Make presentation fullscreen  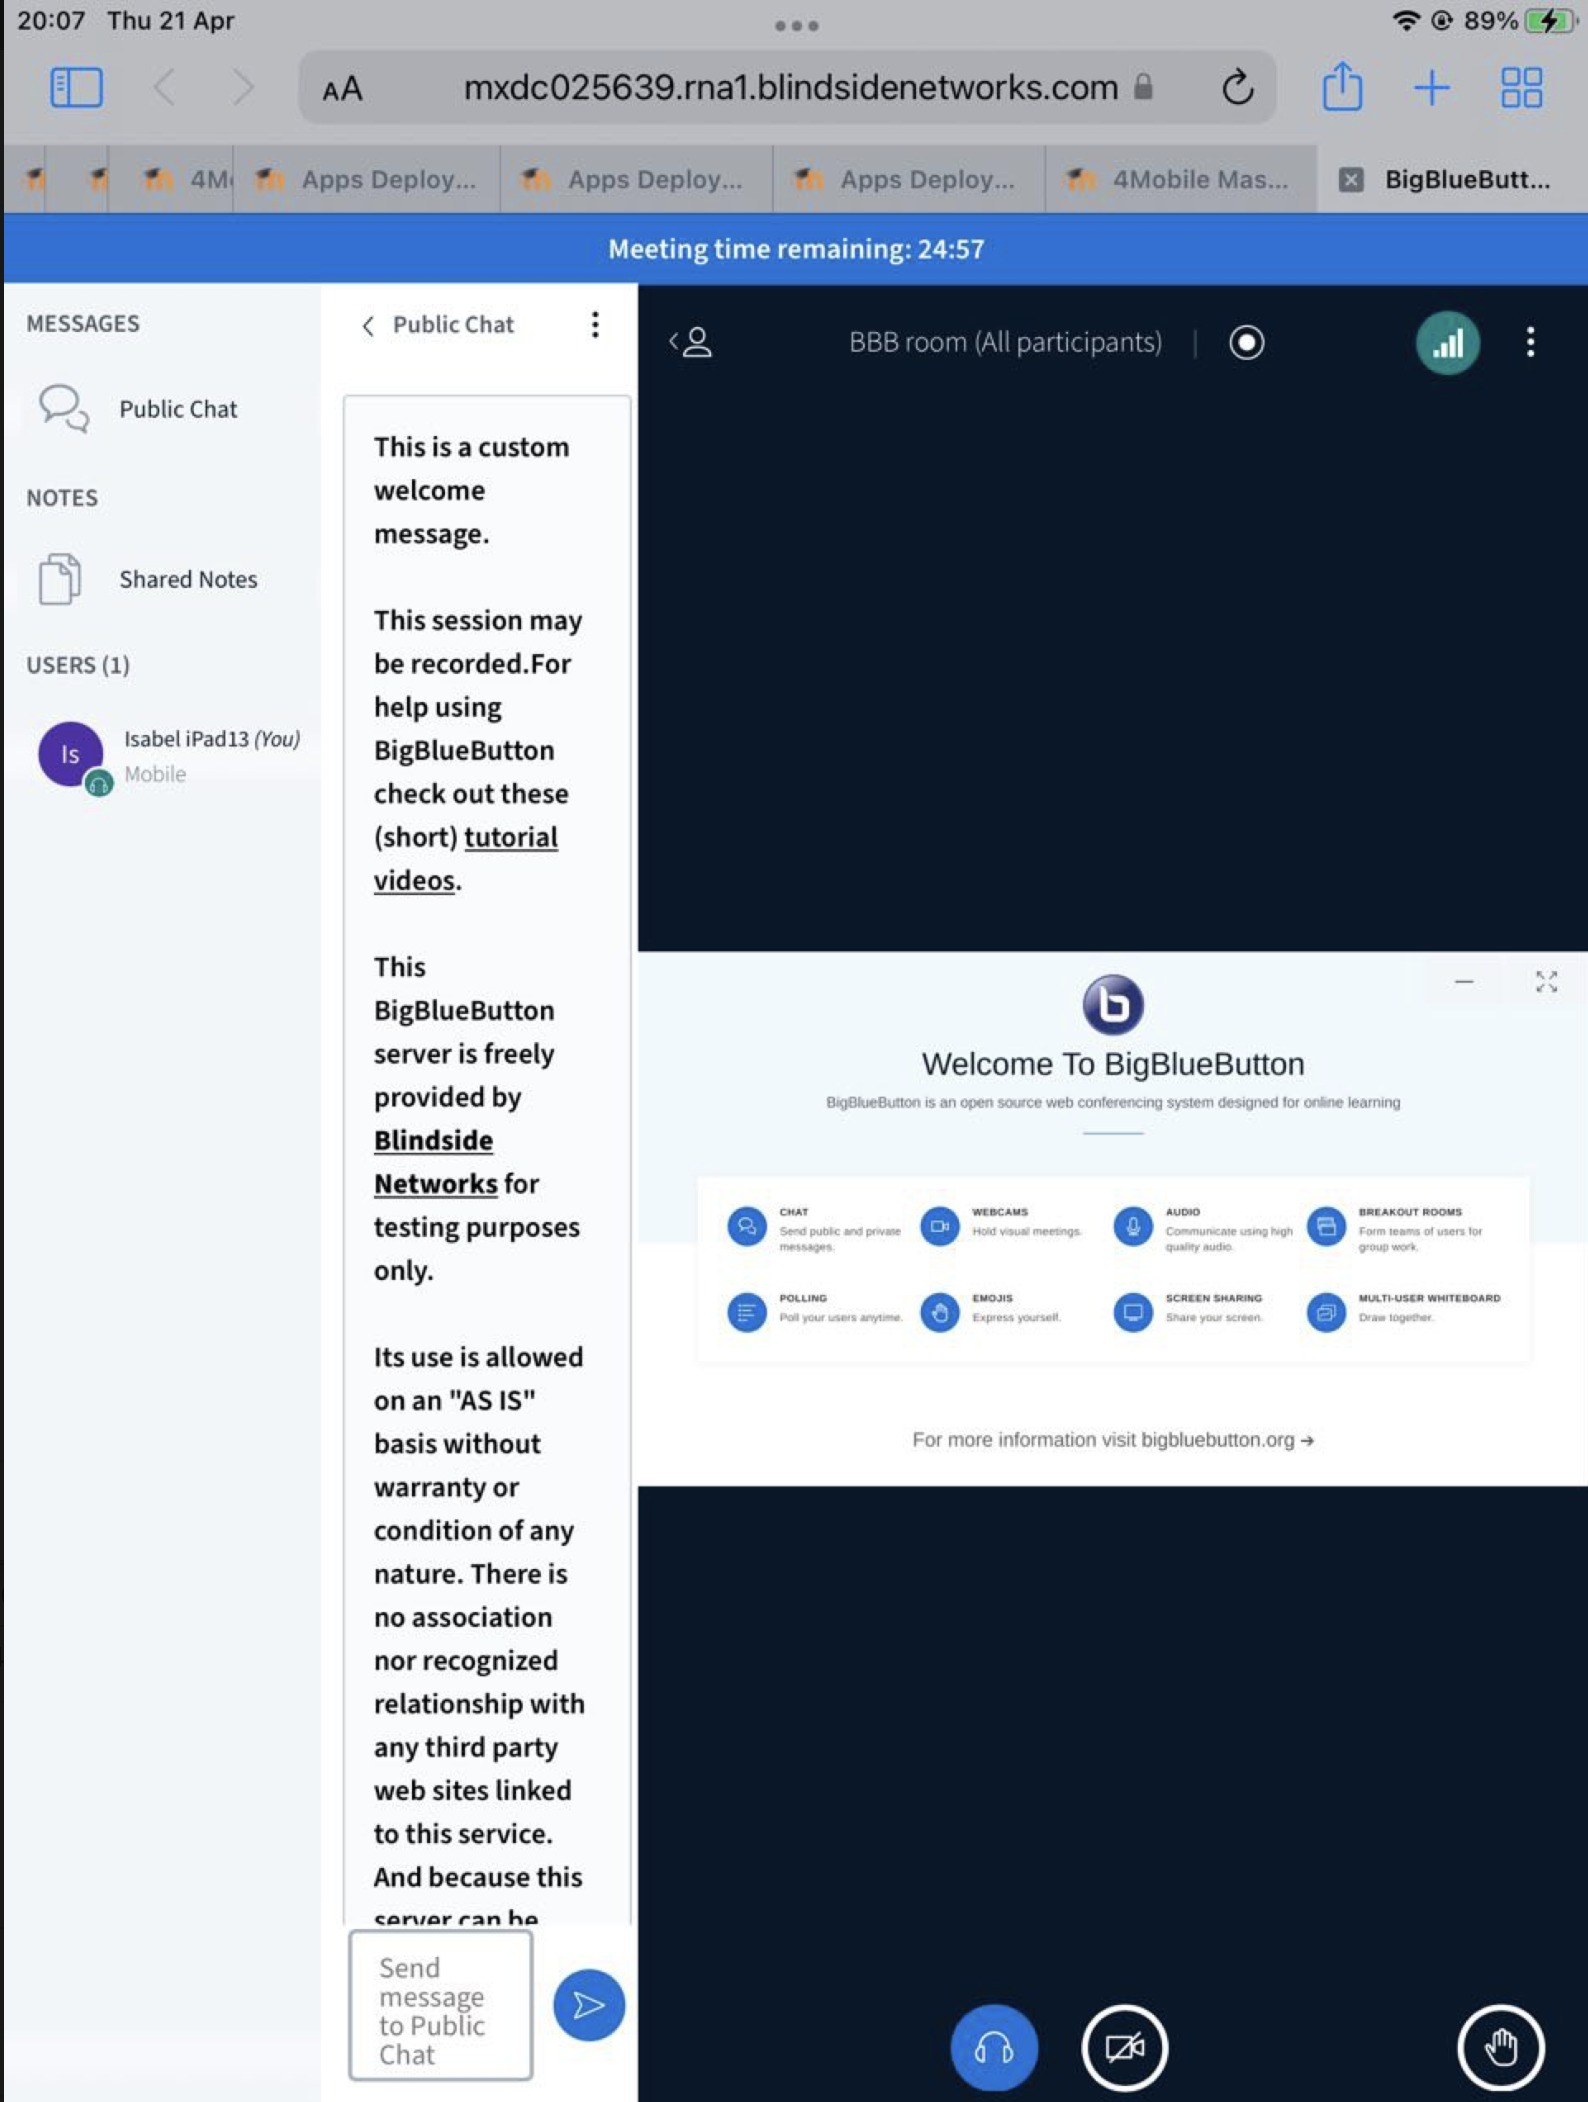1546,982
